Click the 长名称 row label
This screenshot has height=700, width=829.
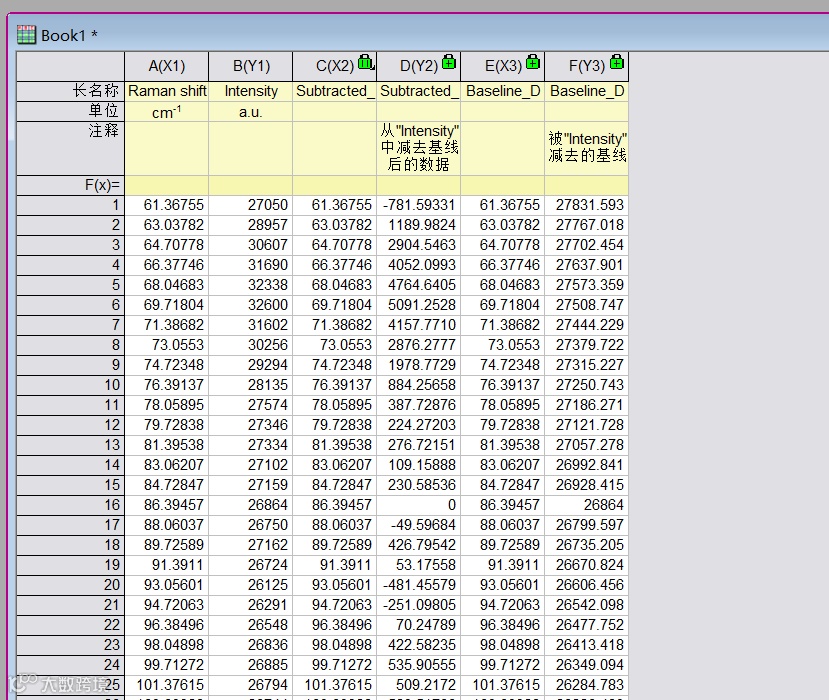(70, 91)
